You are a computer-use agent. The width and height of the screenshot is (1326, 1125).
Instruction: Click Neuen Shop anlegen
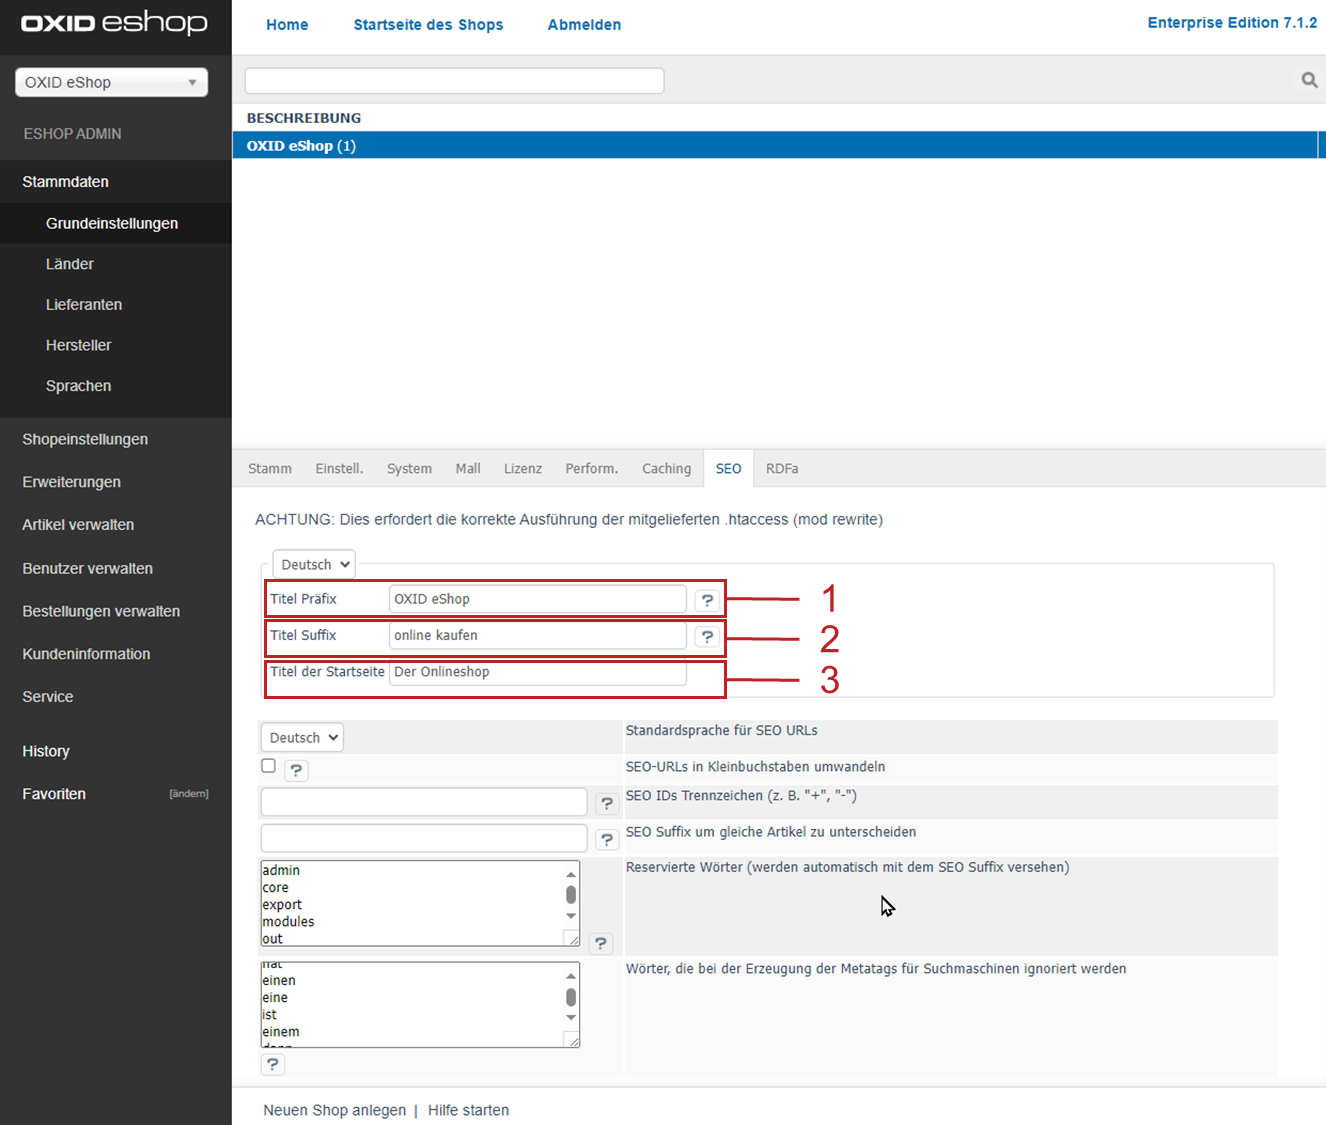(x=335, y=1110)
